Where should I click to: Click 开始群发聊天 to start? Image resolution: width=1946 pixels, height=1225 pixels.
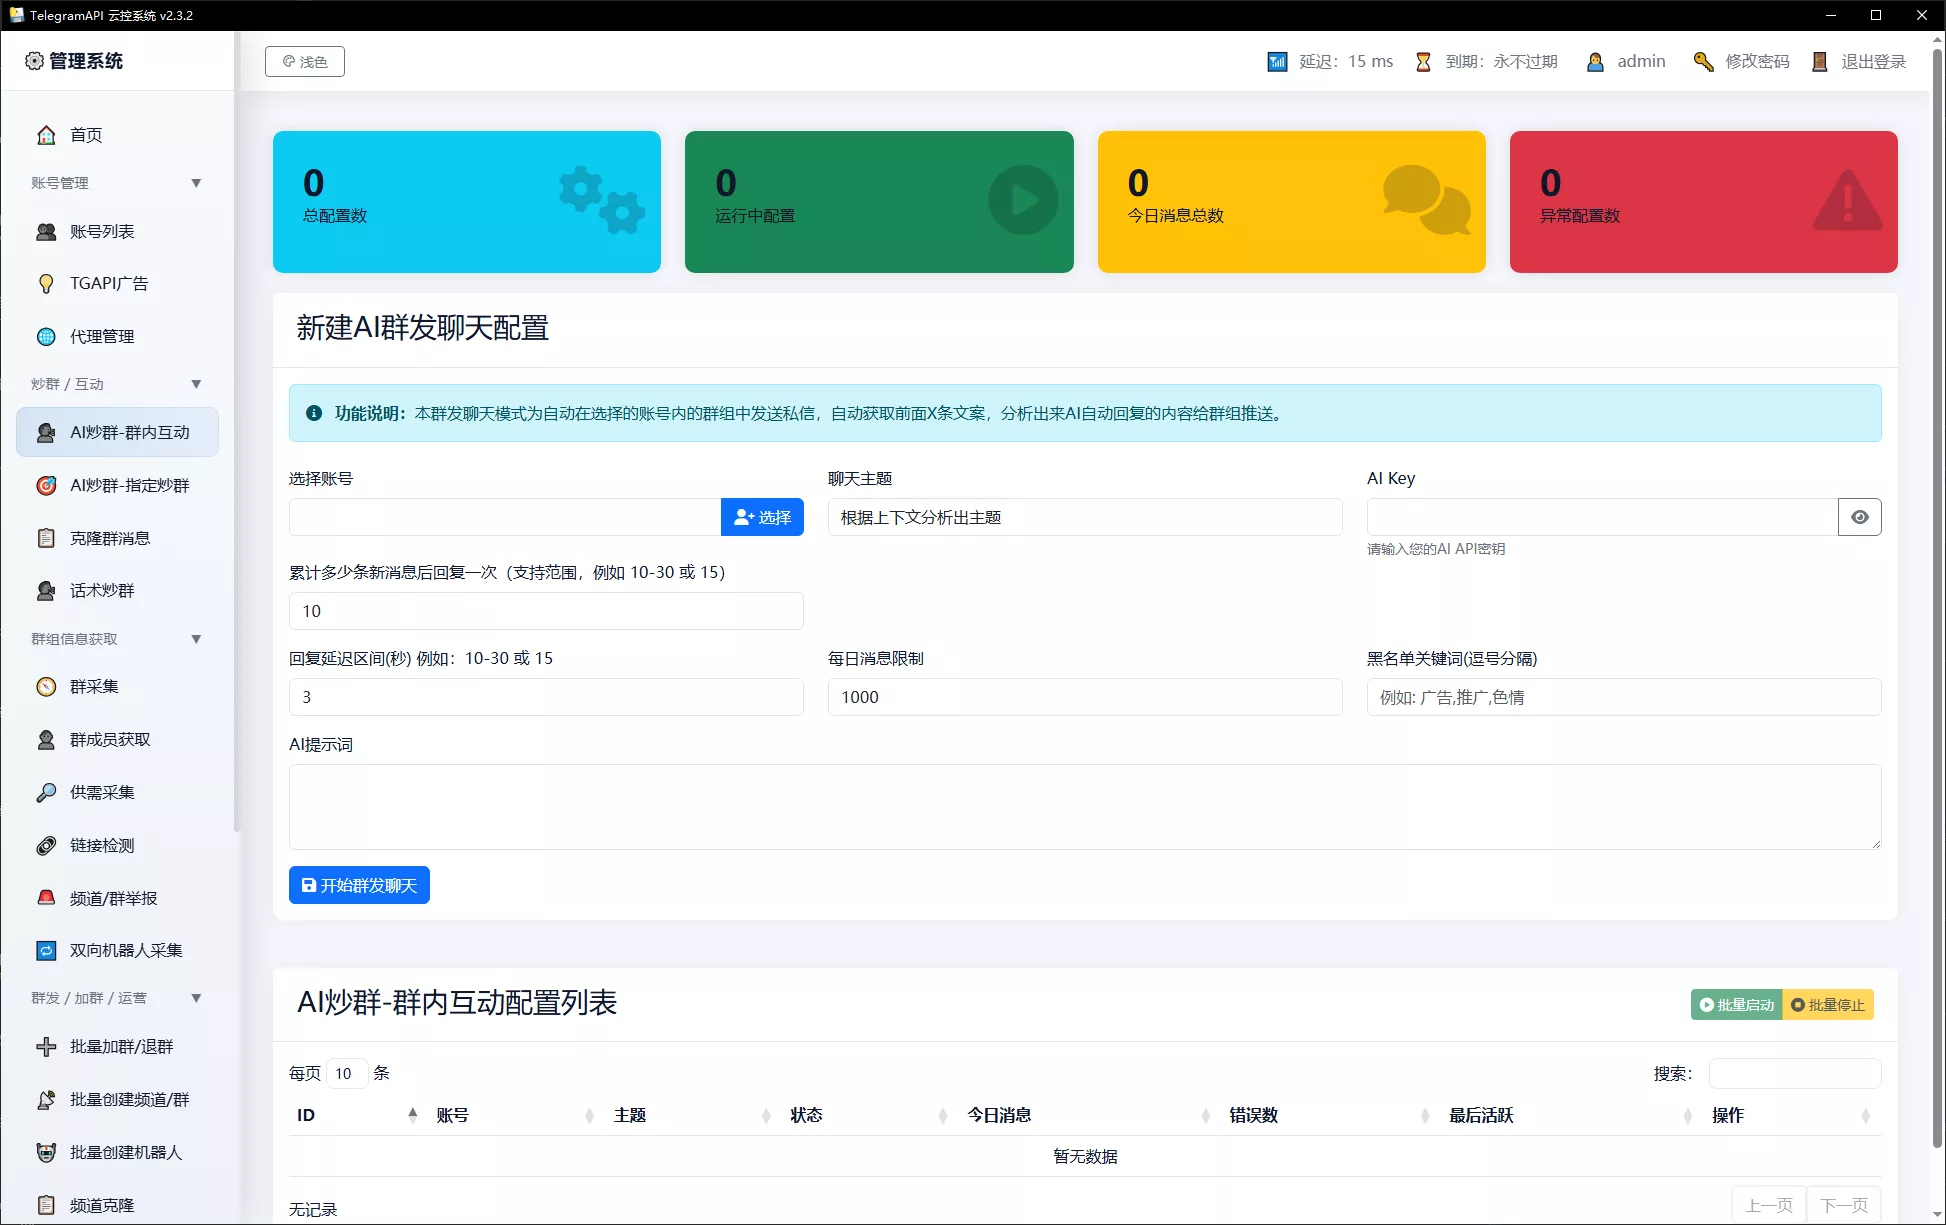pos(359,885)
